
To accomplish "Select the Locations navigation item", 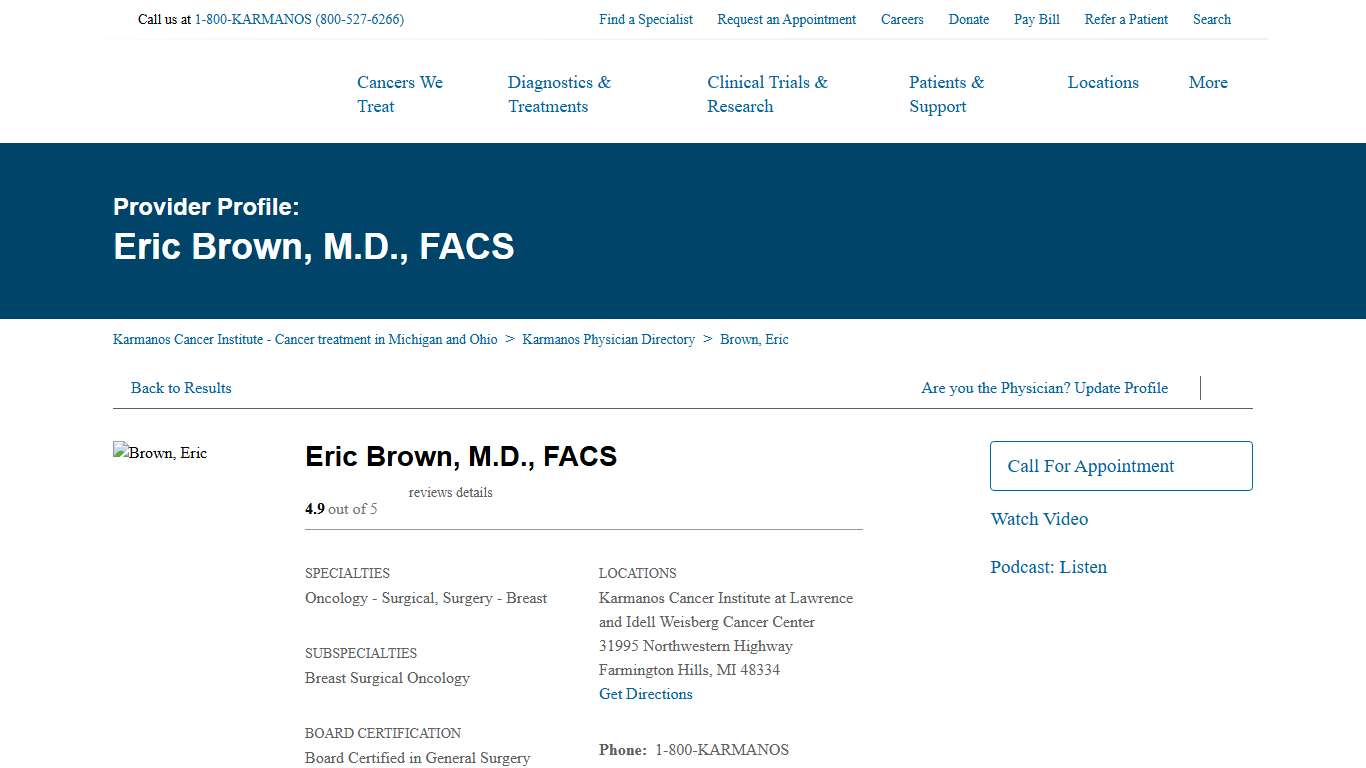I will tap(1103, 82).
